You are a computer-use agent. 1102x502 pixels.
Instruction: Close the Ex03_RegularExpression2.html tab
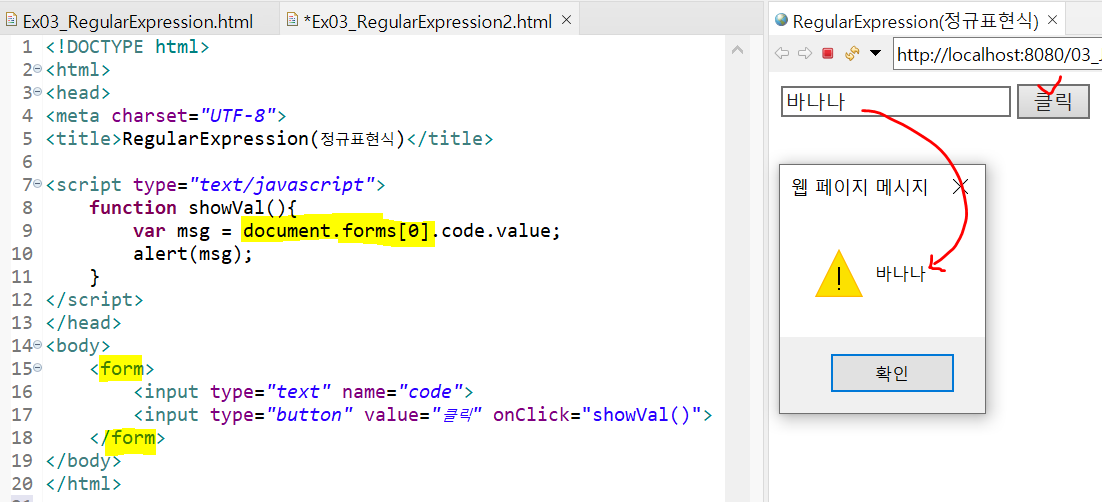click(x=566, y=21)
